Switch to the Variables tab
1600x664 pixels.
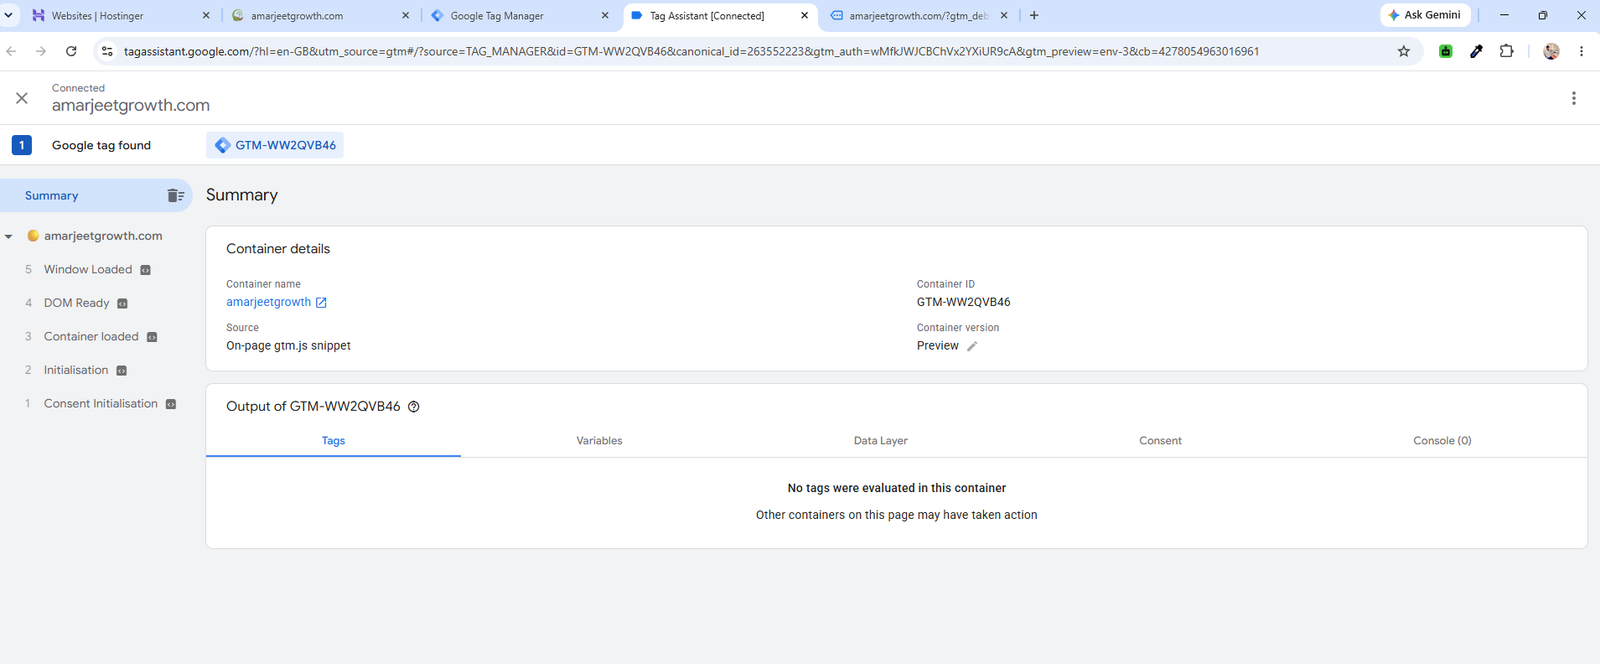coord(599,441)
